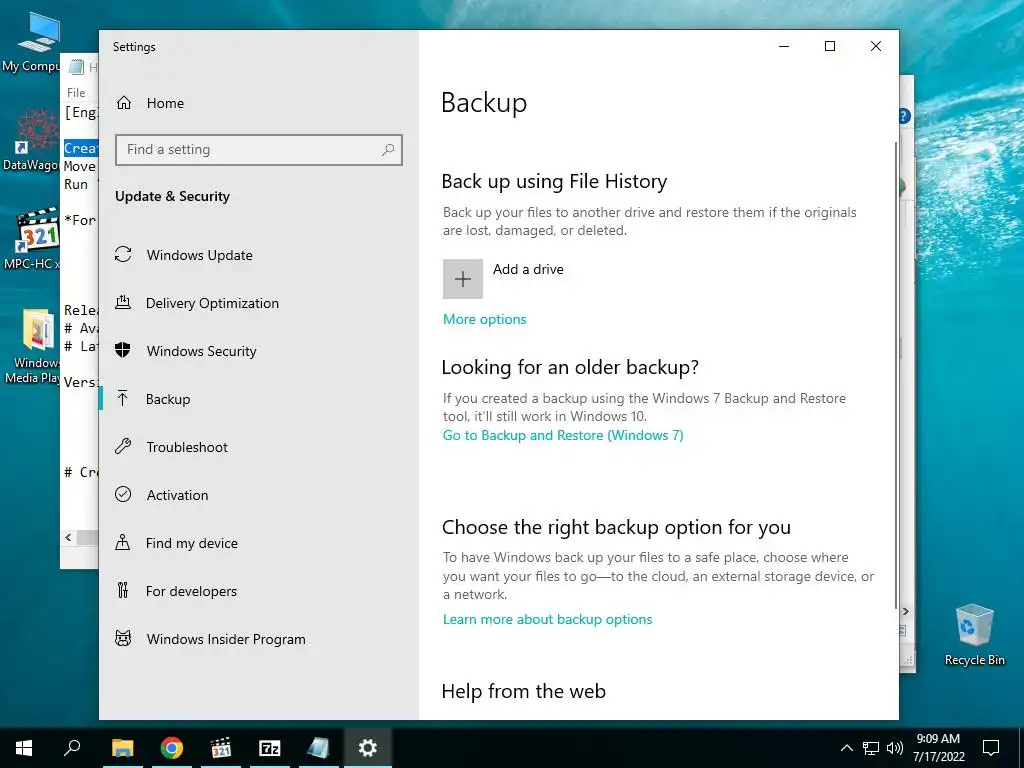Open 7-Zip from the taskbar
The height and width of the screenshot is (768, 1024).
point(270,748)
